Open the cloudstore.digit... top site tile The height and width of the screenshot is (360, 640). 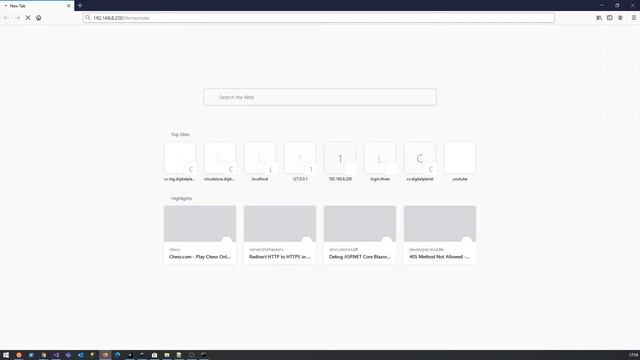point(220,162)
